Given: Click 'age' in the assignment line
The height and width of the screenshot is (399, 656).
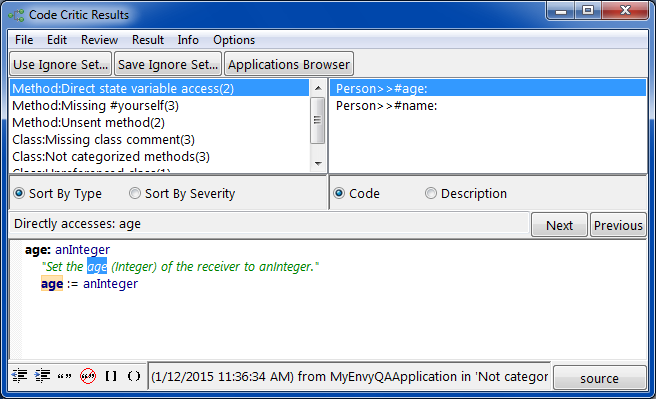Looking at the screenshot, I should 52,284.
